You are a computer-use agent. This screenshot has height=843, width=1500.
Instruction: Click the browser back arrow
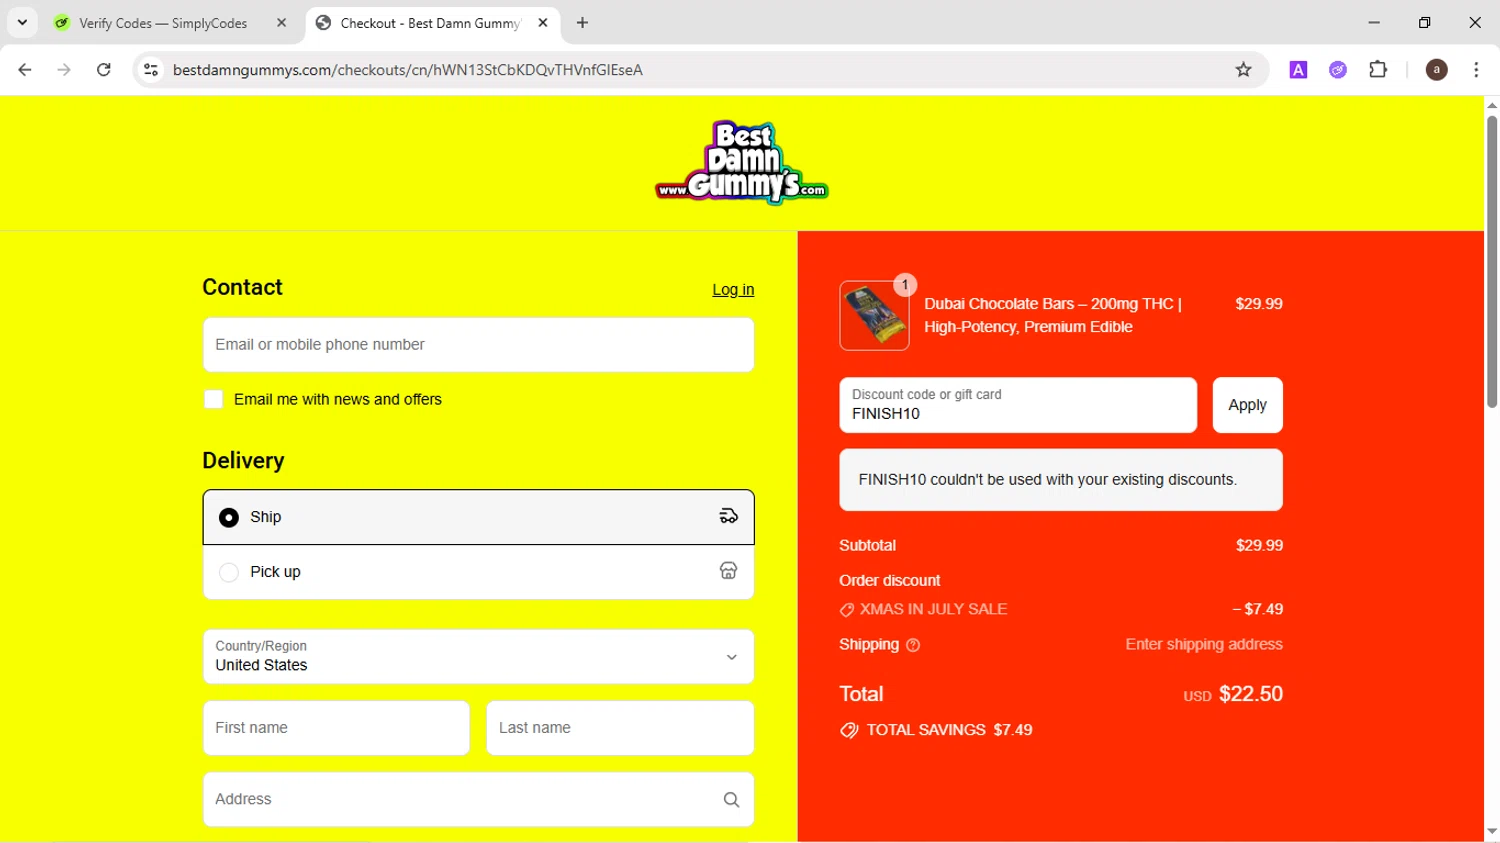(25, 70)
